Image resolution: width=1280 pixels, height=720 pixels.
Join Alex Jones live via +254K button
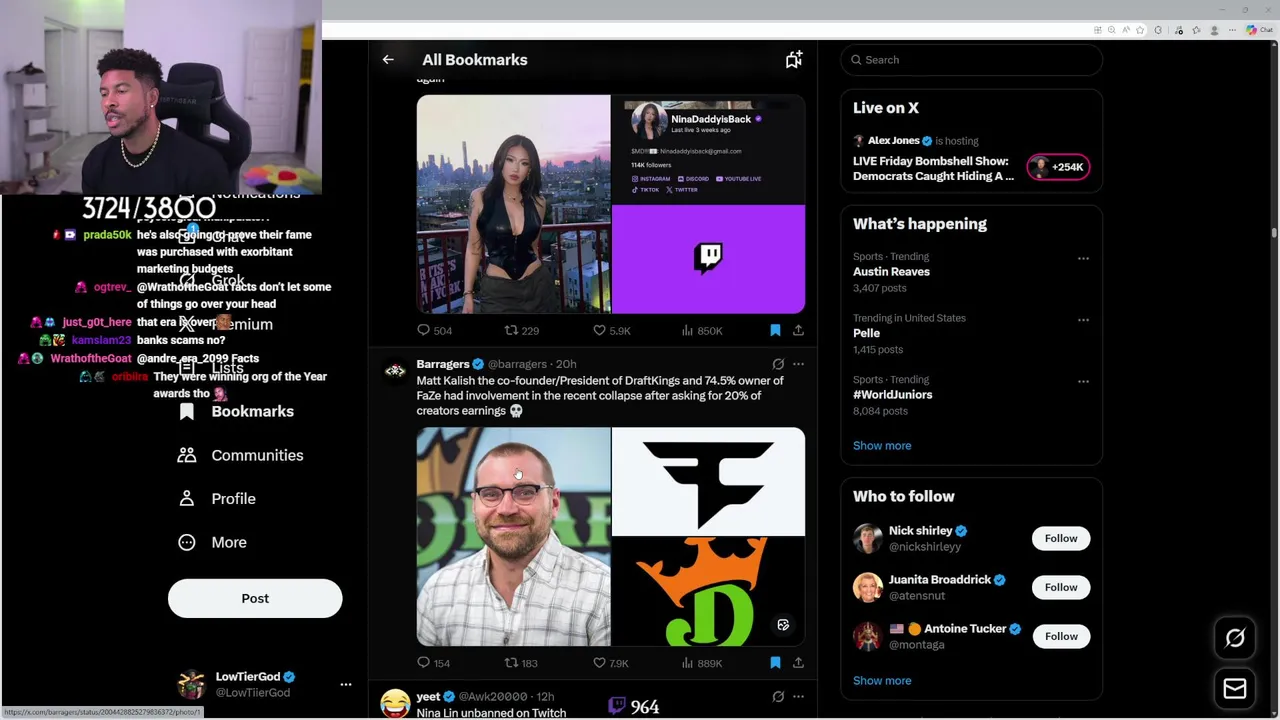click(x=1058, y=167)
